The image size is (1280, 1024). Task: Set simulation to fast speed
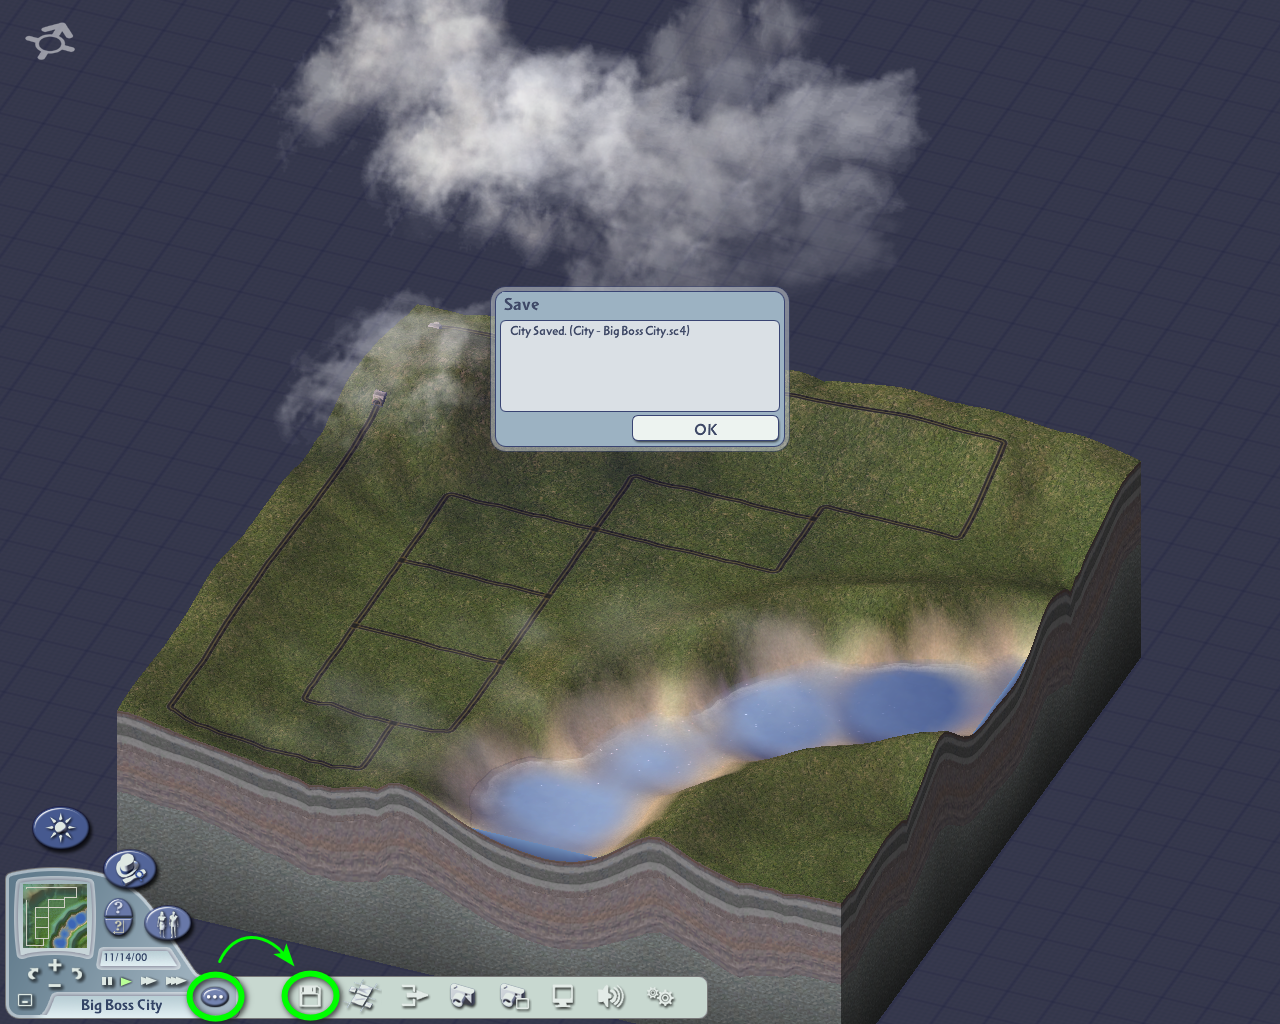pyautogui.click(x=149, y=981)
